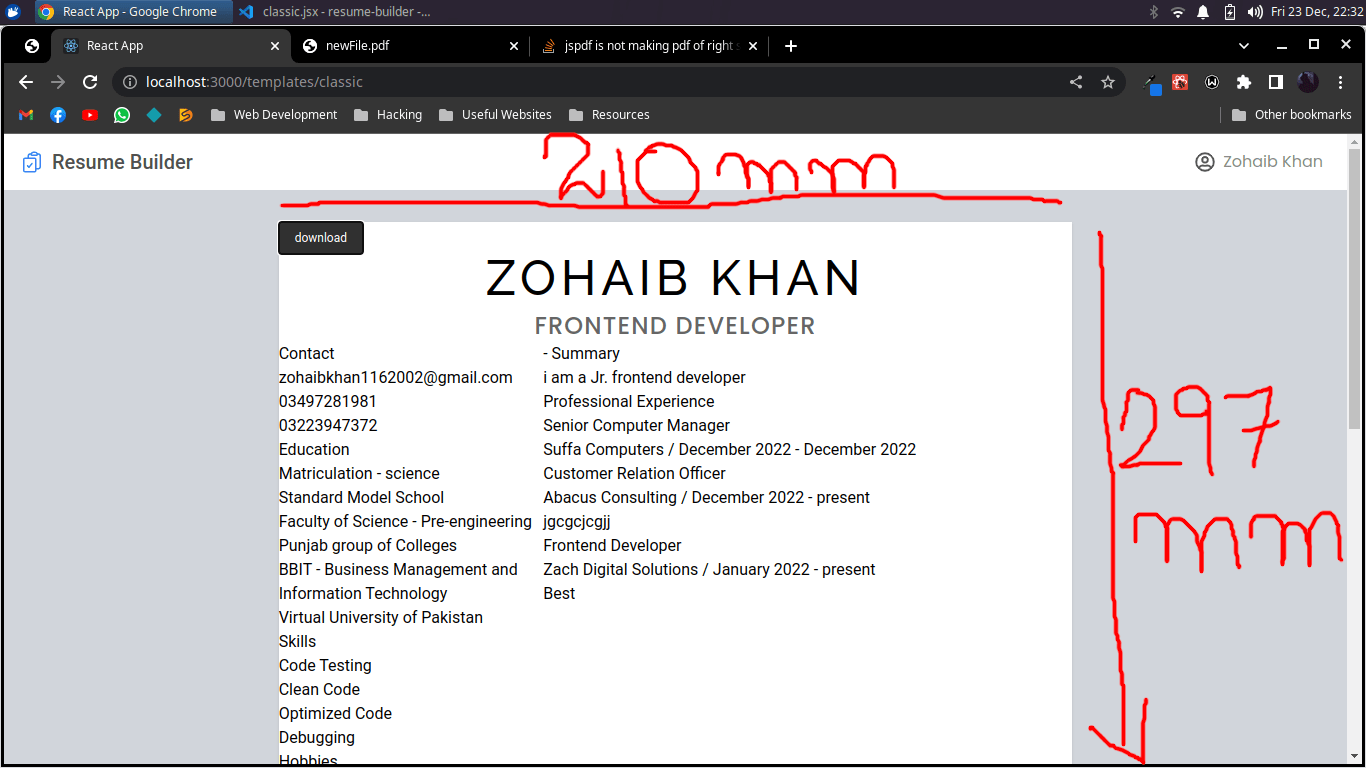Switch to the React App tab
Screen dimensions: 1366x768
tap(172, 46)
